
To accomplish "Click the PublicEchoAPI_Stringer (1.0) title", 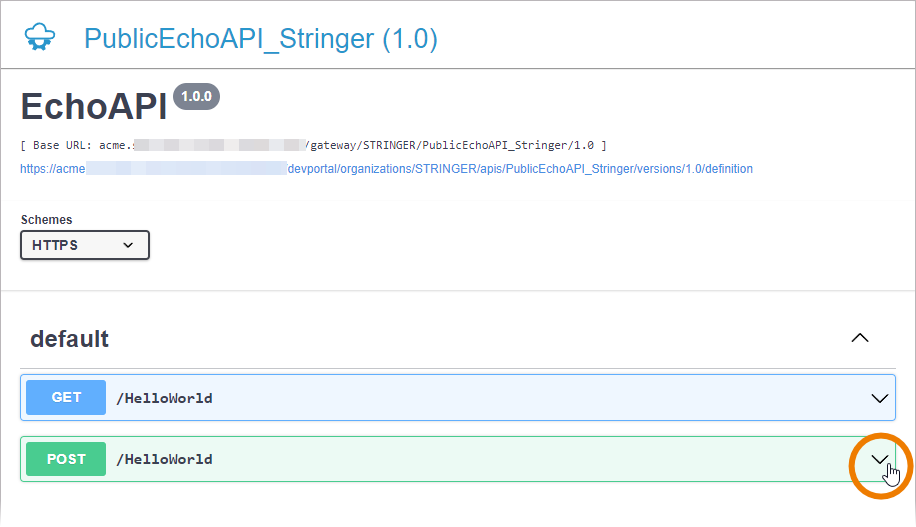I will [x=260, y=39].
